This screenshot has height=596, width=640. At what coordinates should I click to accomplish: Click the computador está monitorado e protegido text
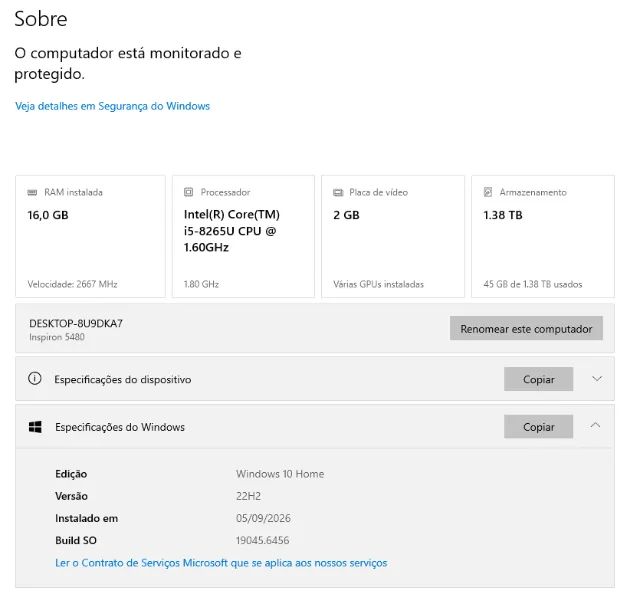pyautogui.click(x=128, y=63)
